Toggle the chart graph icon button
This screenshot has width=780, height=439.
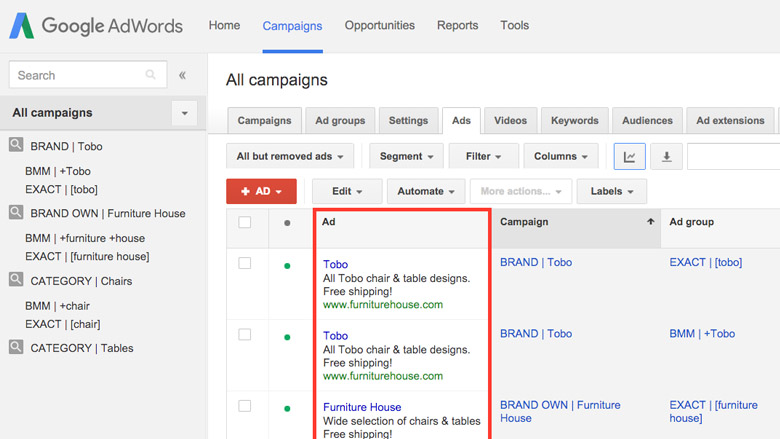629,157
